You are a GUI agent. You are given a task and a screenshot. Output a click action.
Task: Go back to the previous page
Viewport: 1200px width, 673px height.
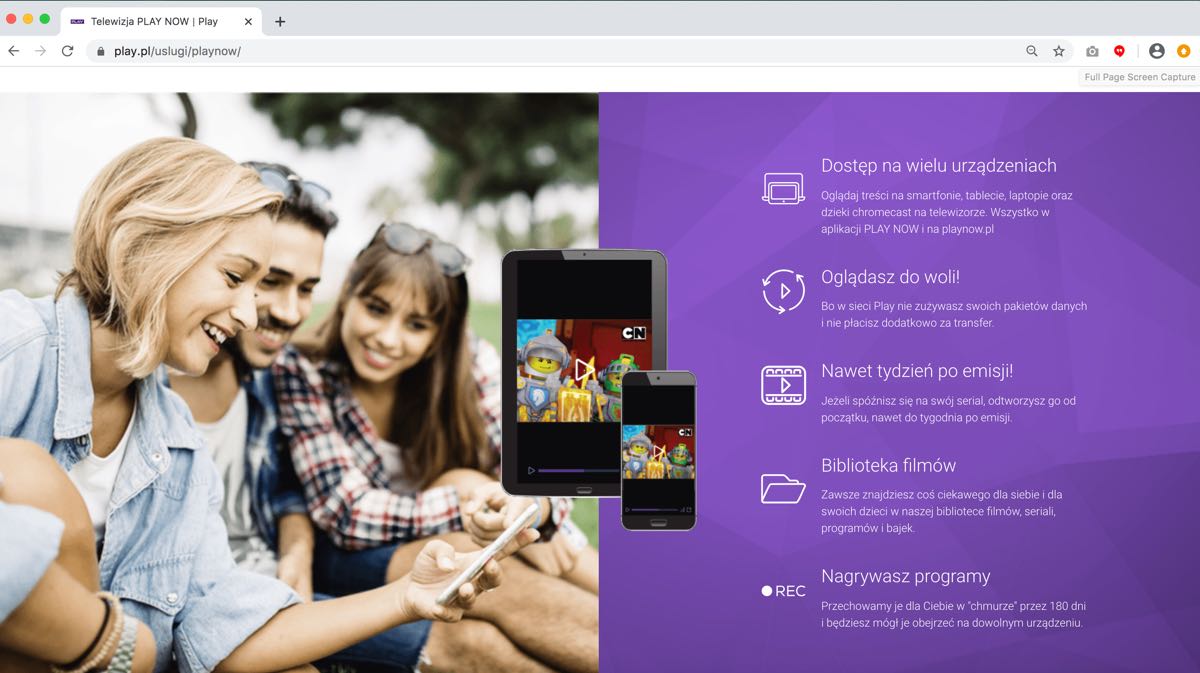pyautogui.click(x=14, y=51)
